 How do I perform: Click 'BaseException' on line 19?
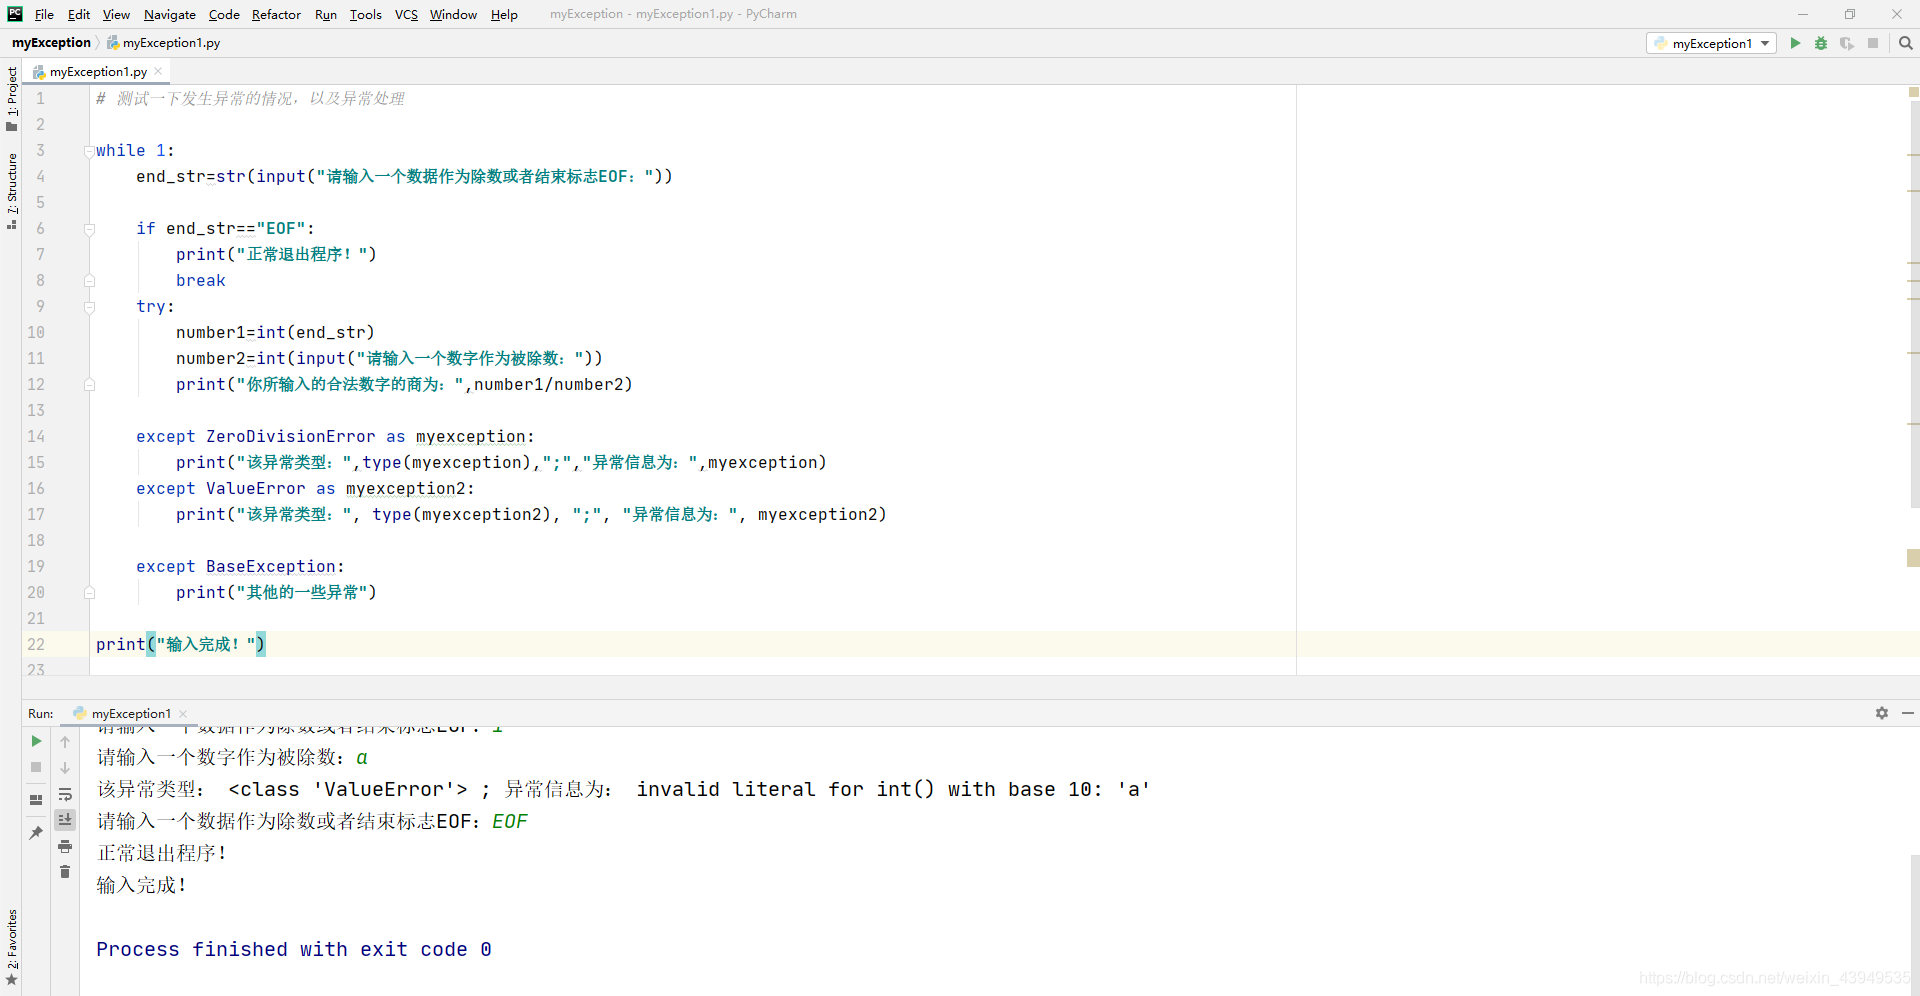(271, 567)
